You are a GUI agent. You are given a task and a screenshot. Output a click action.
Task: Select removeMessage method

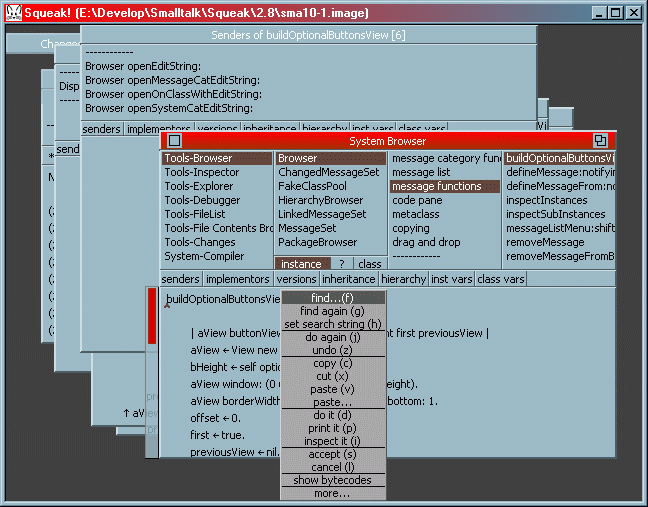(x=559, y=242)
